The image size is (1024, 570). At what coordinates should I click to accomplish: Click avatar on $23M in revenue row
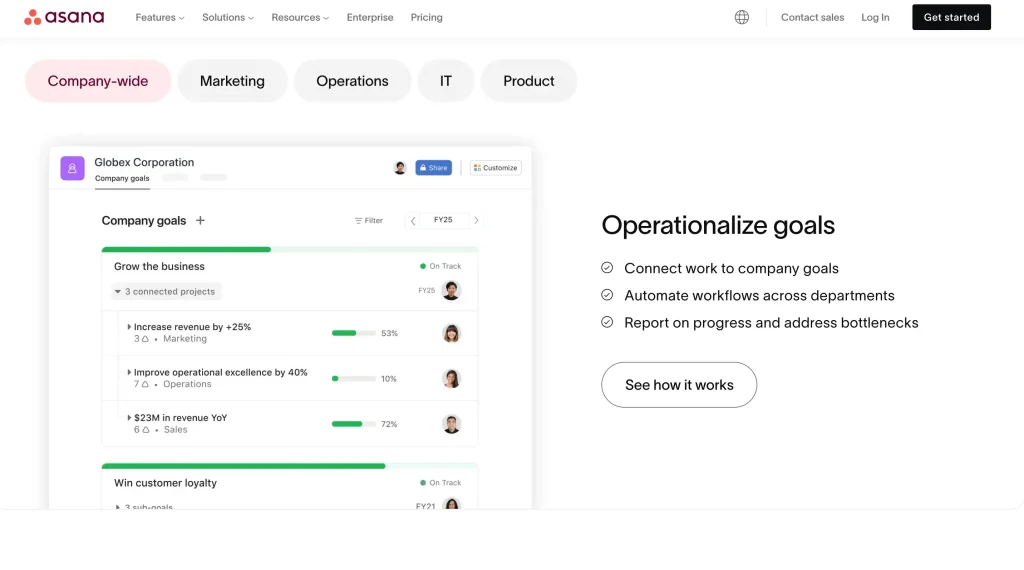pos(451,424)
